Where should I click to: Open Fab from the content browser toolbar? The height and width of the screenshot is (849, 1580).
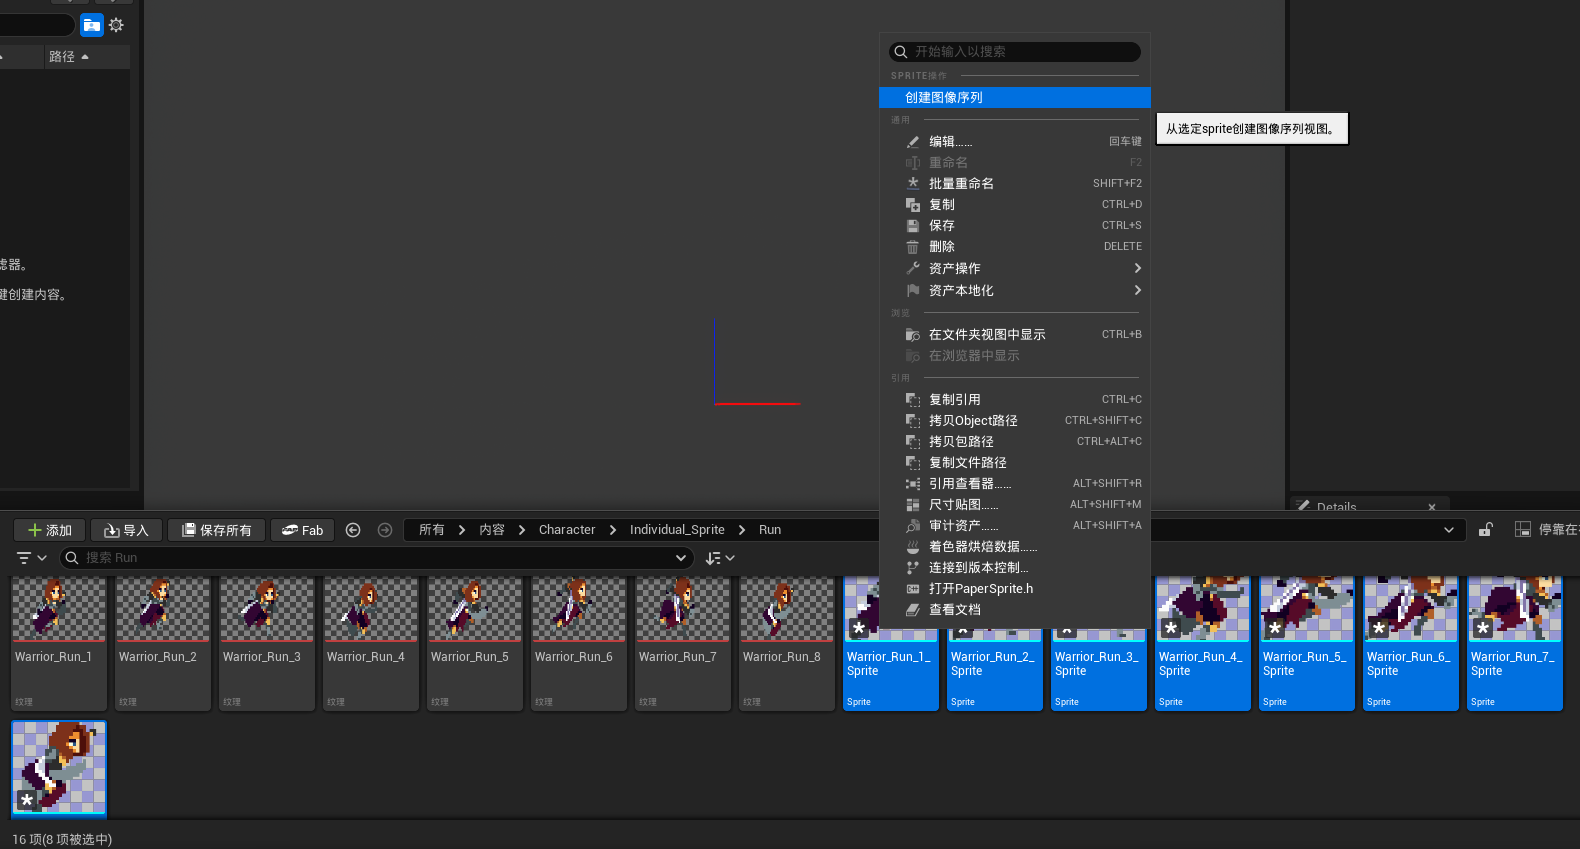pyautogui.click(x=303, y=530)
